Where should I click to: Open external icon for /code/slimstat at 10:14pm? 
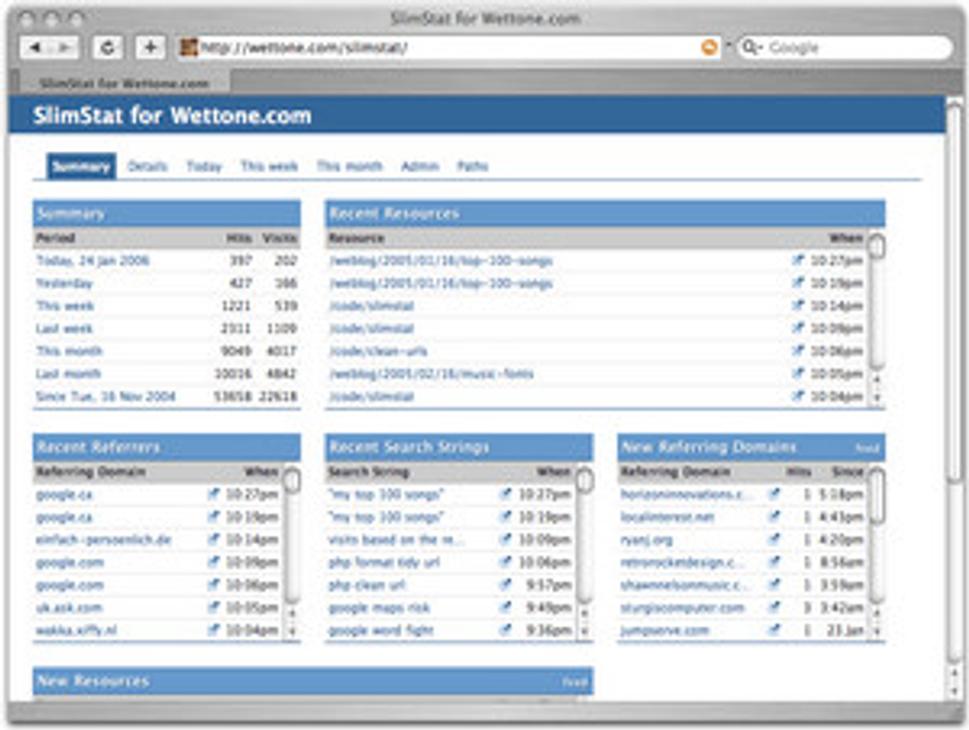pyautogui.click(x=798, y=305)
